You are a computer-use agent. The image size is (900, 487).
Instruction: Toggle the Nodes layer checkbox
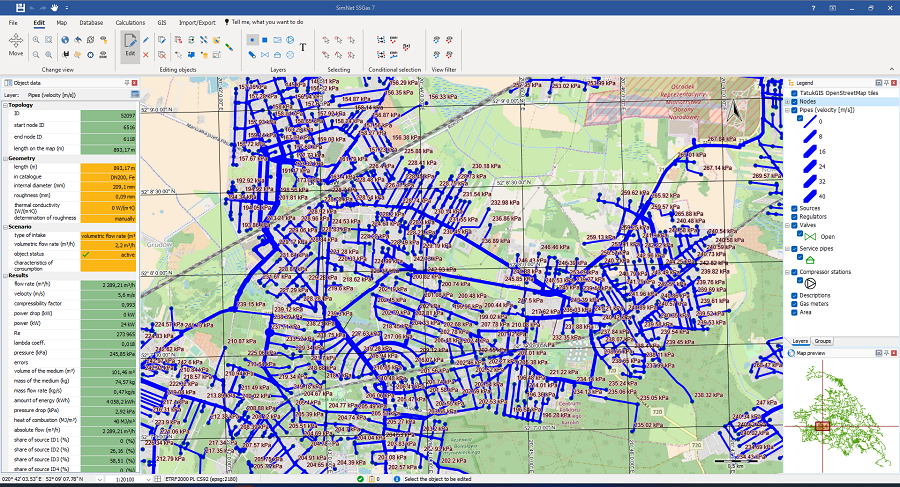point(794,102)
